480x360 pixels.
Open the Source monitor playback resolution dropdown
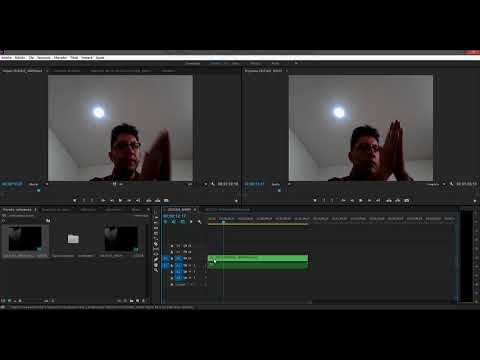tap(197, 184)
